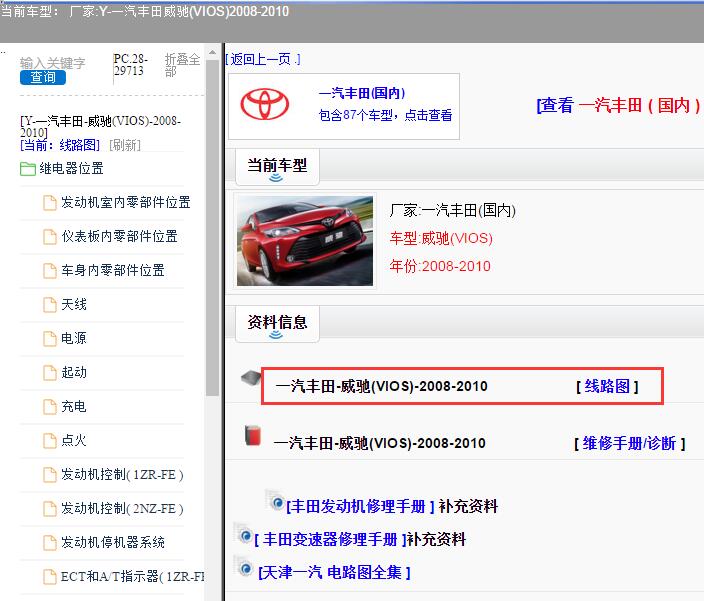Click the page icon beside 仪表板内零部件位置
The width and height of the screenshot is (704, 601).
pyautogui.click(x=50, y=237)
